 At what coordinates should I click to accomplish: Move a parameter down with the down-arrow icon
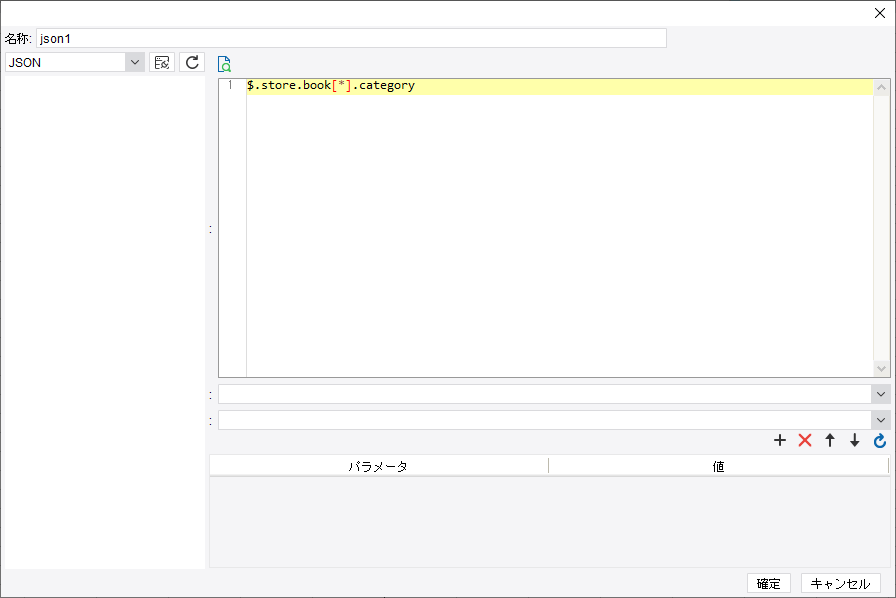[854, 440]
